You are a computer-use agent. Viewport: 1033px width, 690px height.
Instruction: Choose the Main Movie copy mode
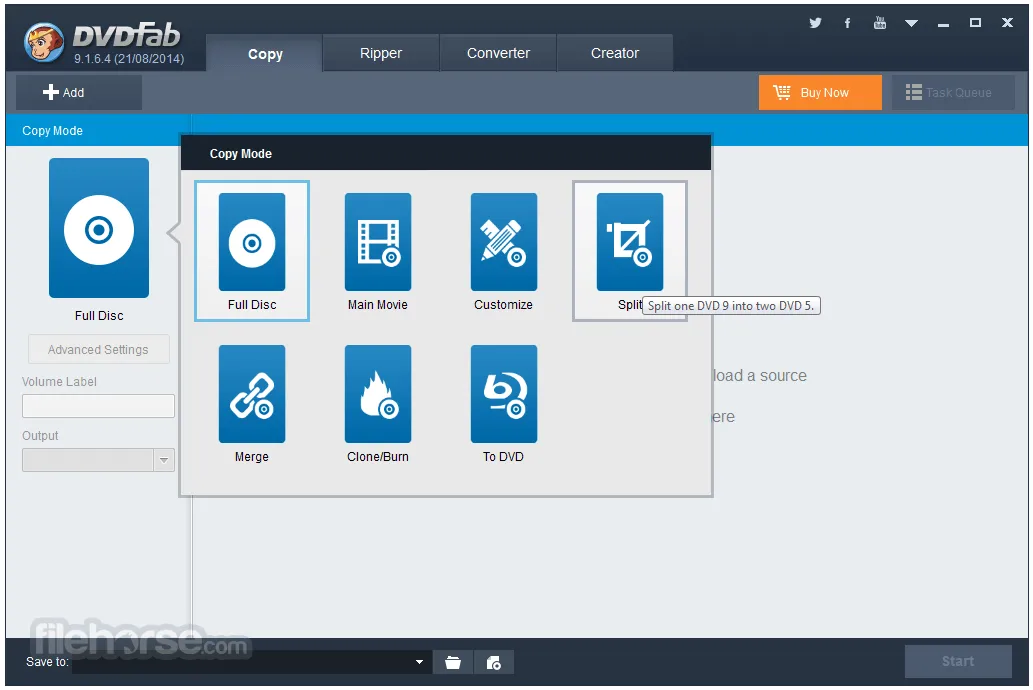[x=377, y=242]
